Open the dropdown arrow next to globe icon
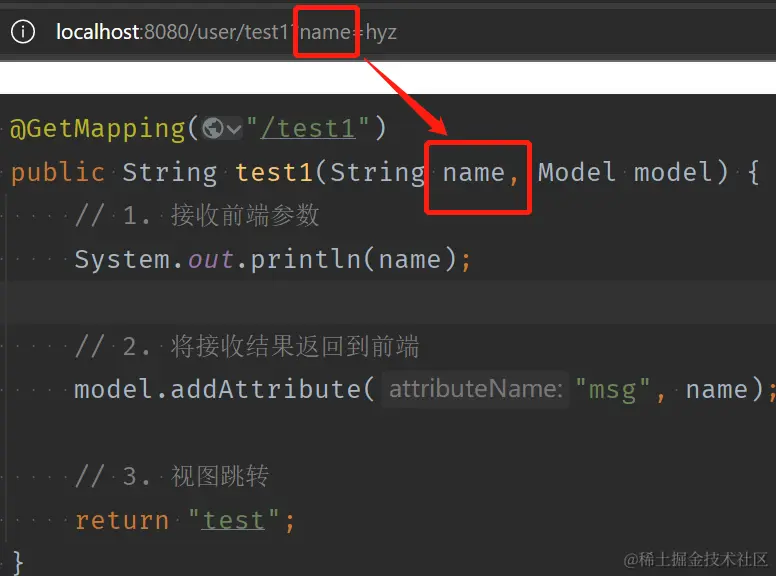This screenshot has height=576, width=776. tap(234, 130)
